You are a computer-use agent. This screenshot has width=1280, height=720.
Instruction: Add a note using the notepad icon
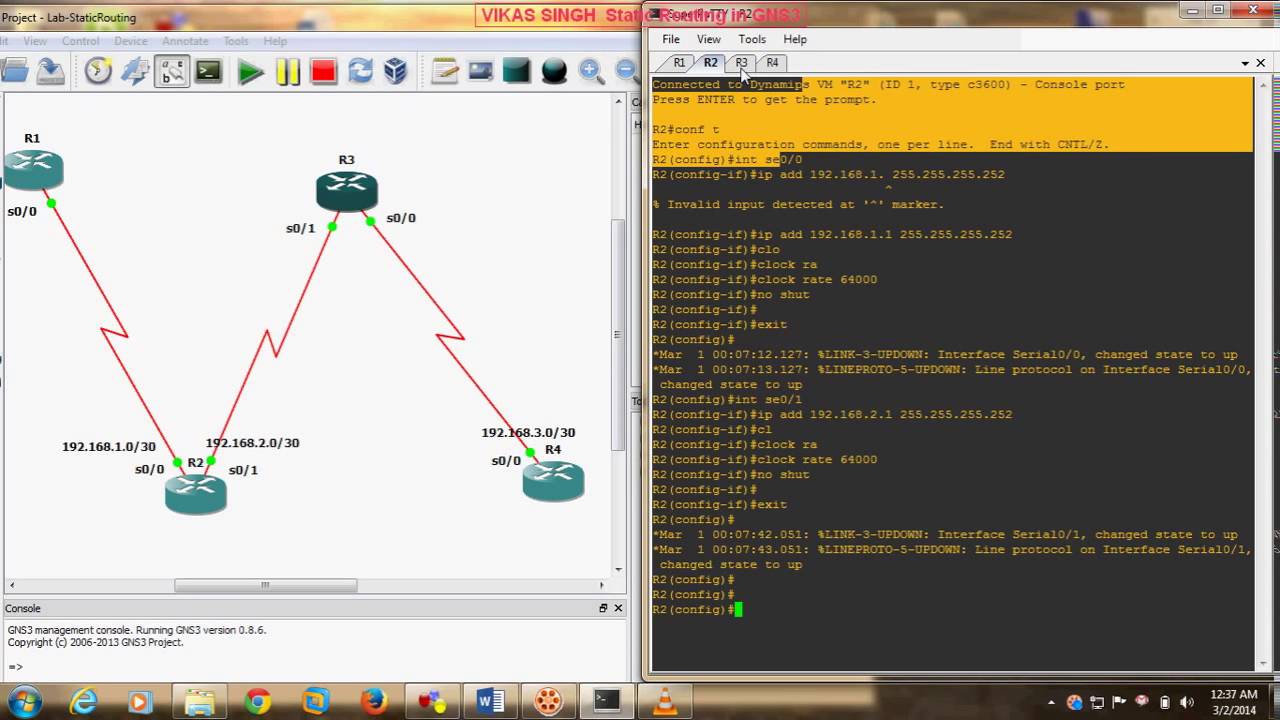(444, 71)
